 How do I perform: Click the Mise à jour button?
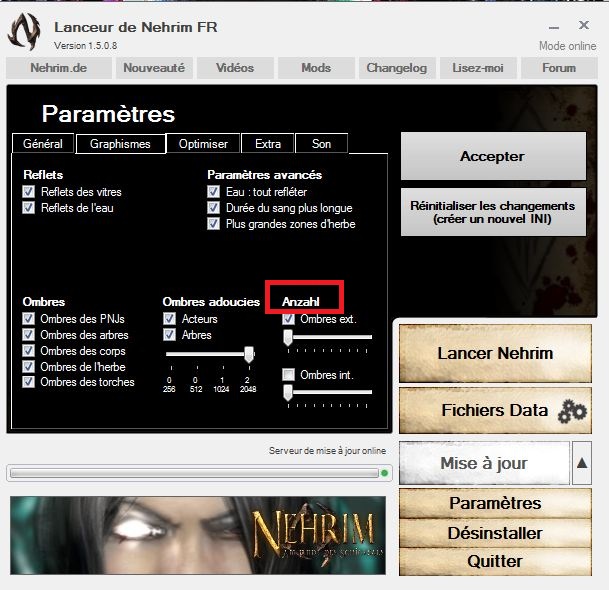pos(484,463)
